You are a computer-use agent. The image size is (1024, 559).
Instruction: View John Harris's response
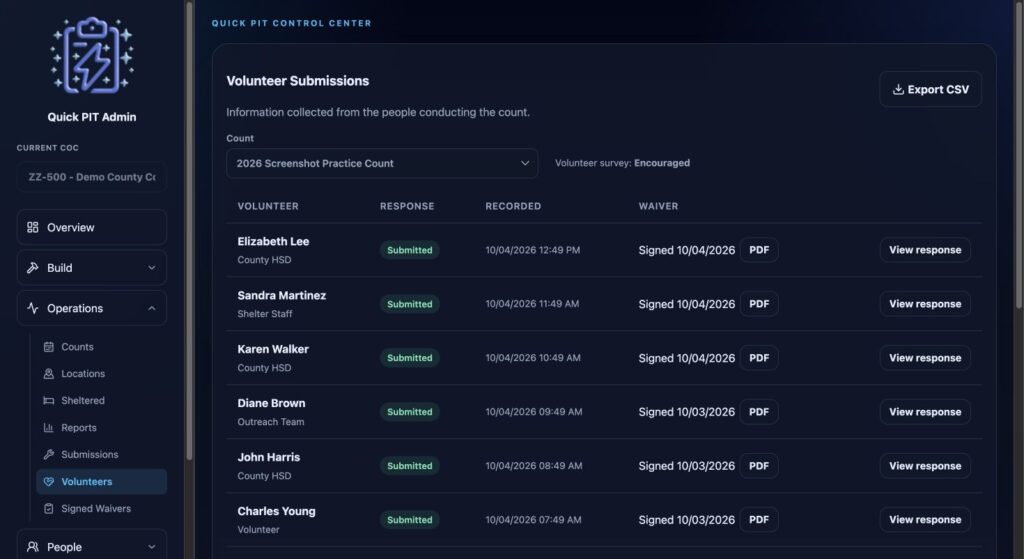pyautogui.click(x=925, y=466)
